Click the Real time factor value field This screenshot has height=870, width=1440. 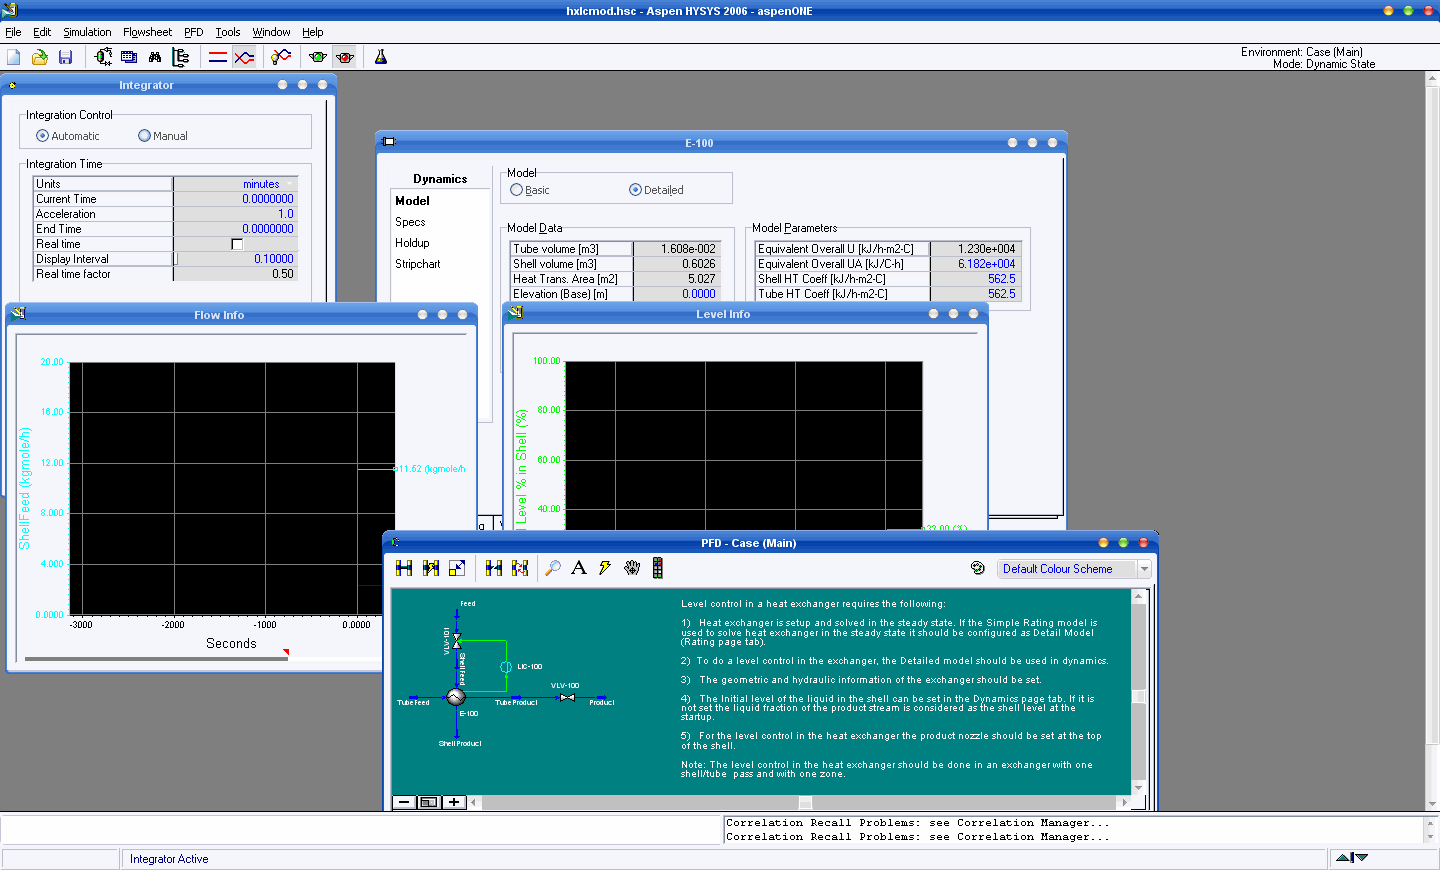[235, 274]
